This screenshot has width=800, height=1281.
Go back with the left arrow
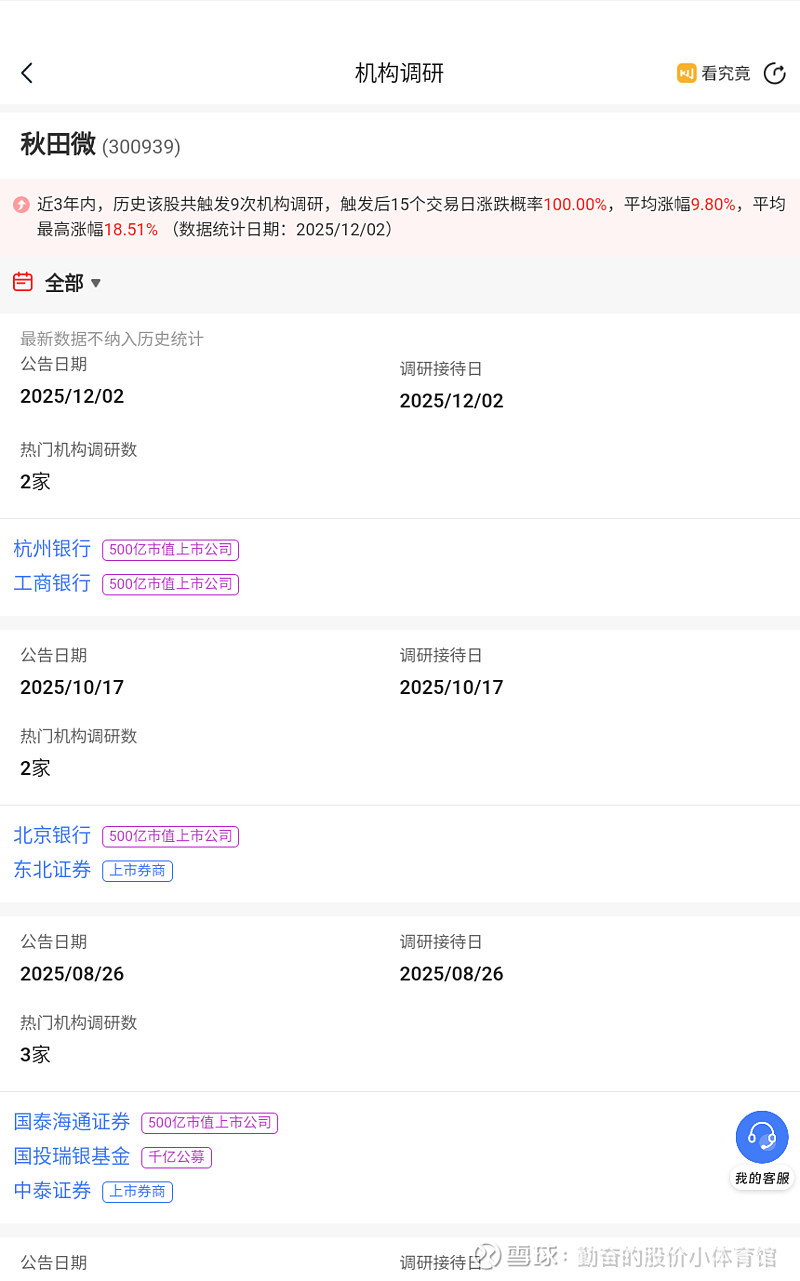pos(27,73)
